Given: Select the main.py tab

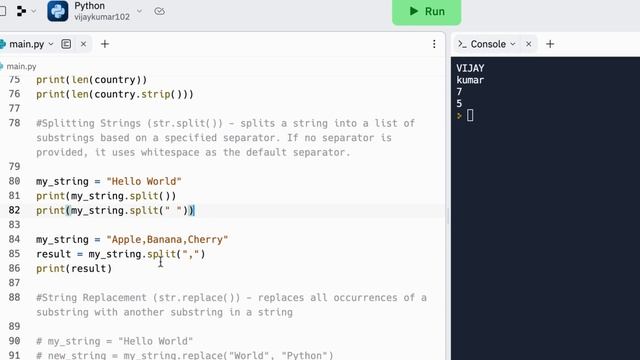Looking at the screenshot, I should point(27,44).
